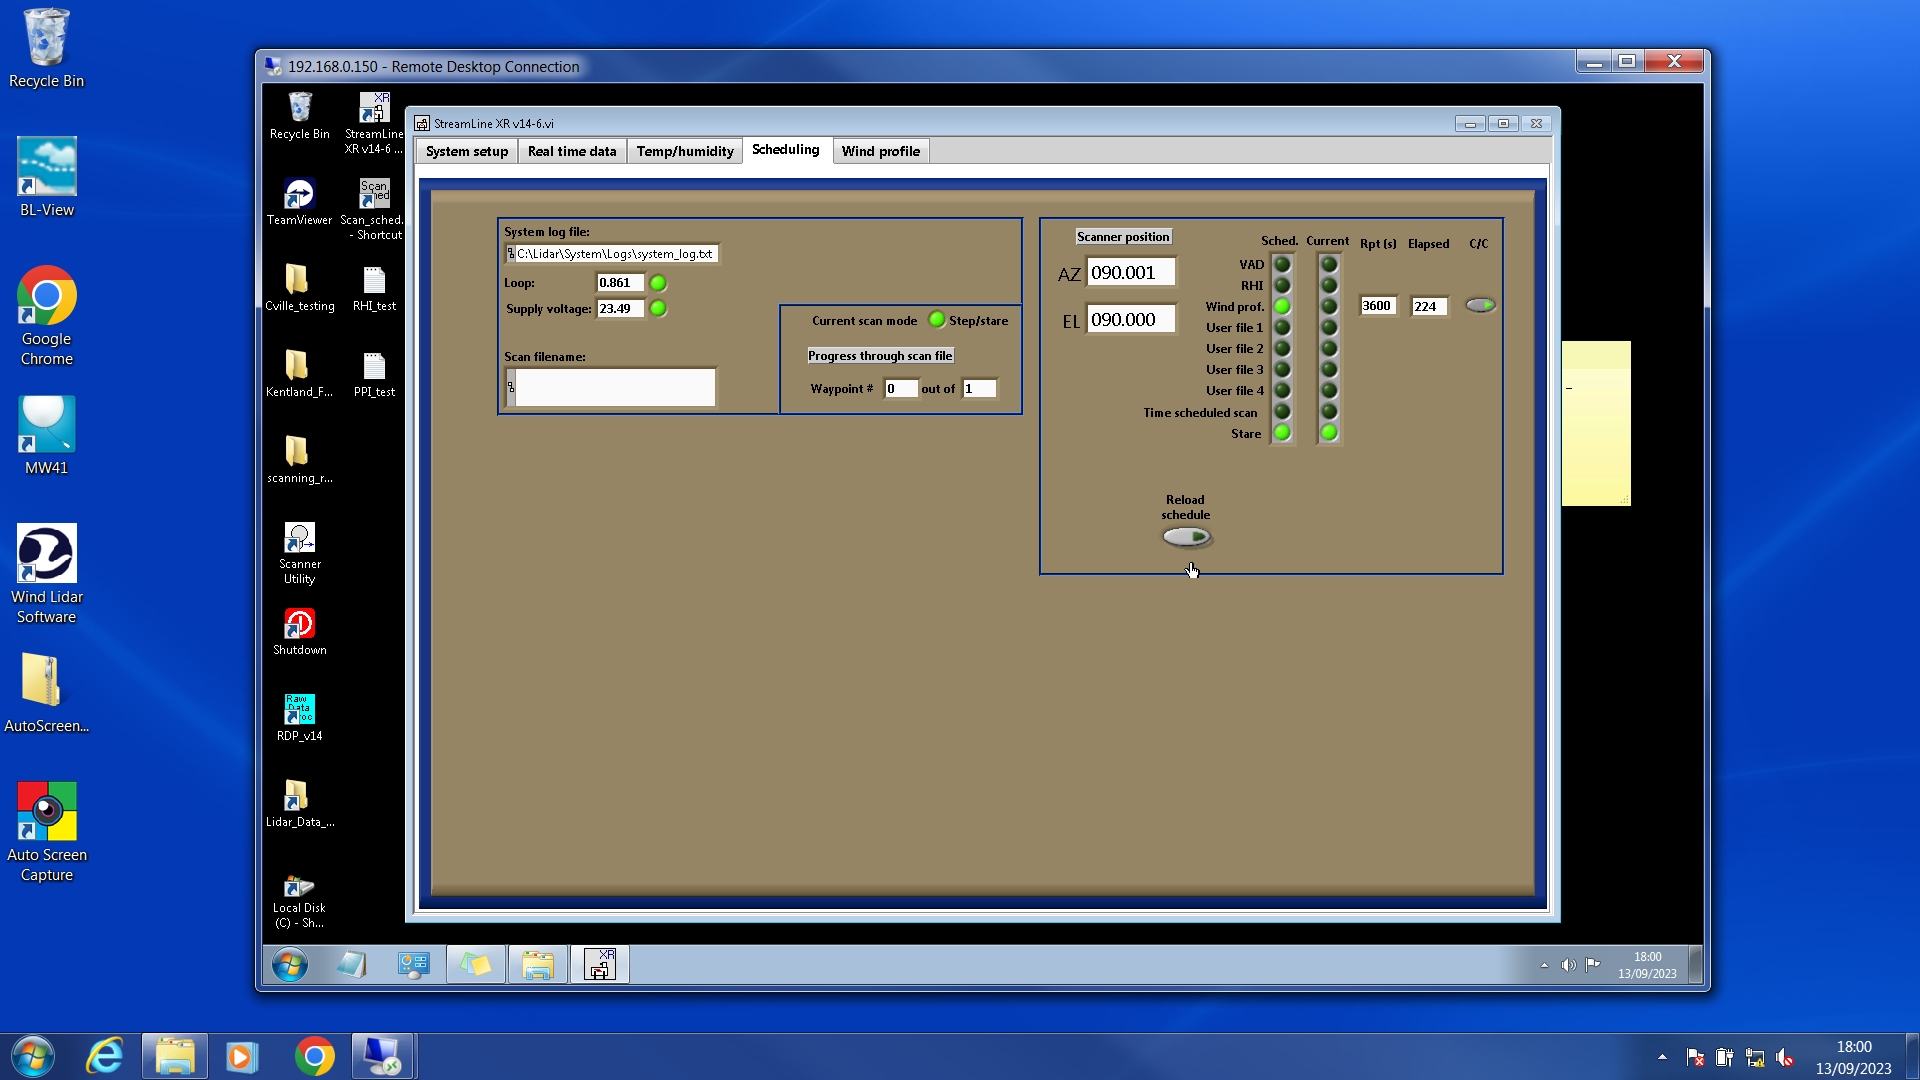Show hidden icons in system tray
Screen dimensions: 1920x1080
1662,1057
